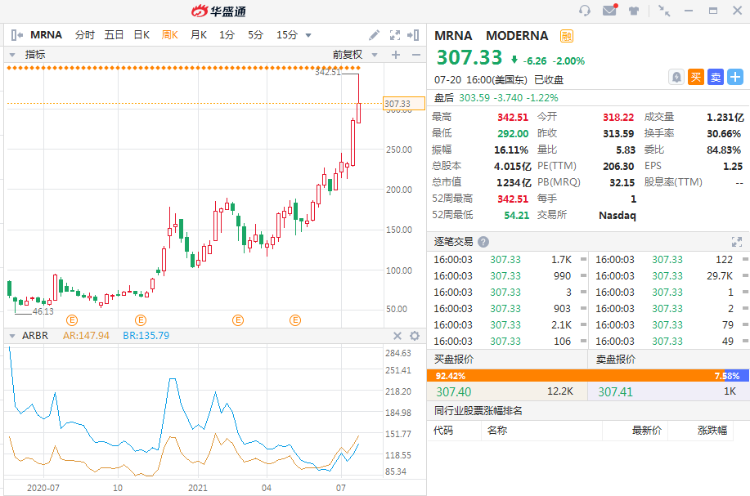Select the 周K weekly candlestick tab
The height and width of the screenshot is (496, 750).
(170, 35)
